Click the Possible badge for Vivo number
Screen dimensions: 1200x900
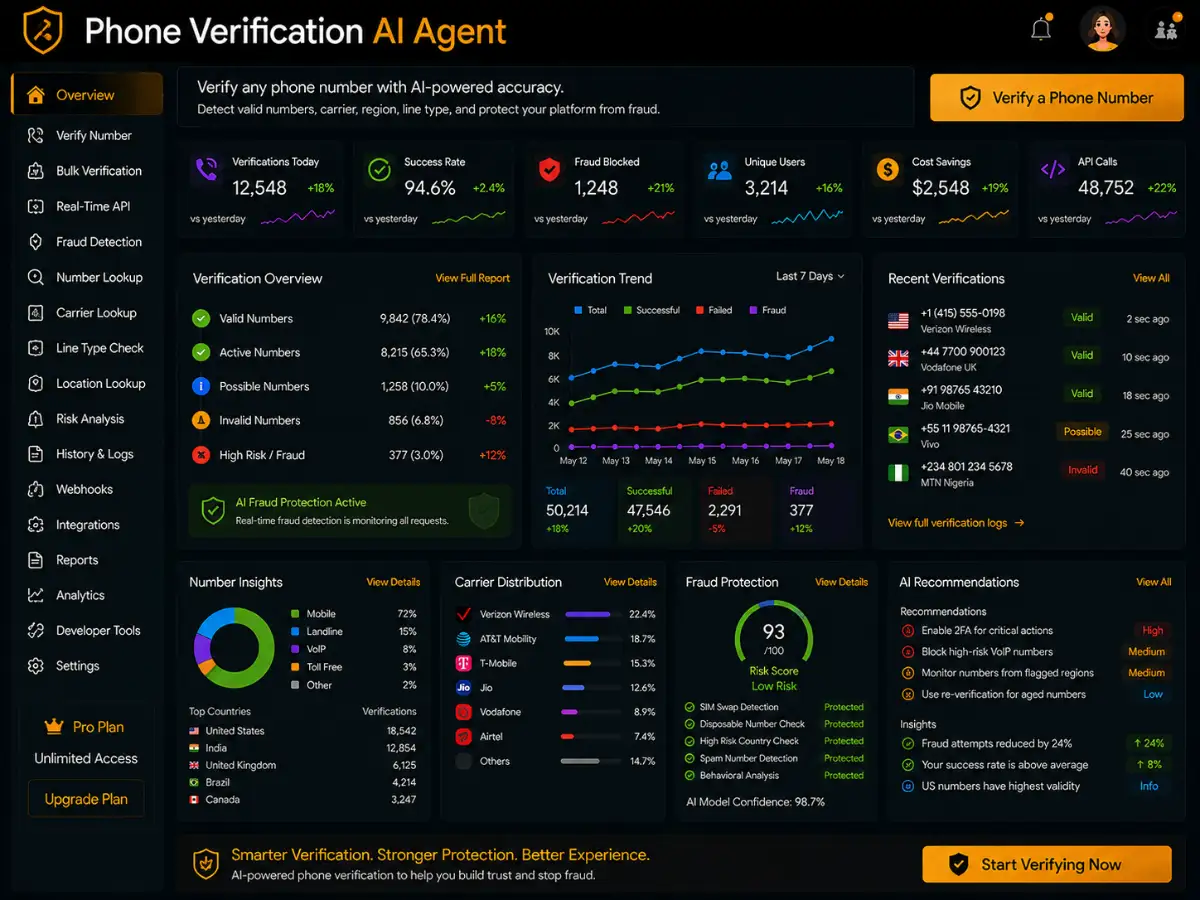click(x=1082, y=432)
